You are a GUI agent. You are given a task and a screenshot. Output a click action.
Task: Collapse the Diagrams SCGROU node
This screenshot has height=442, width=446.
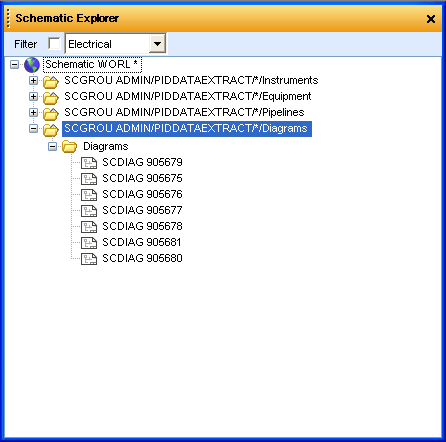(x=33, y=128)
